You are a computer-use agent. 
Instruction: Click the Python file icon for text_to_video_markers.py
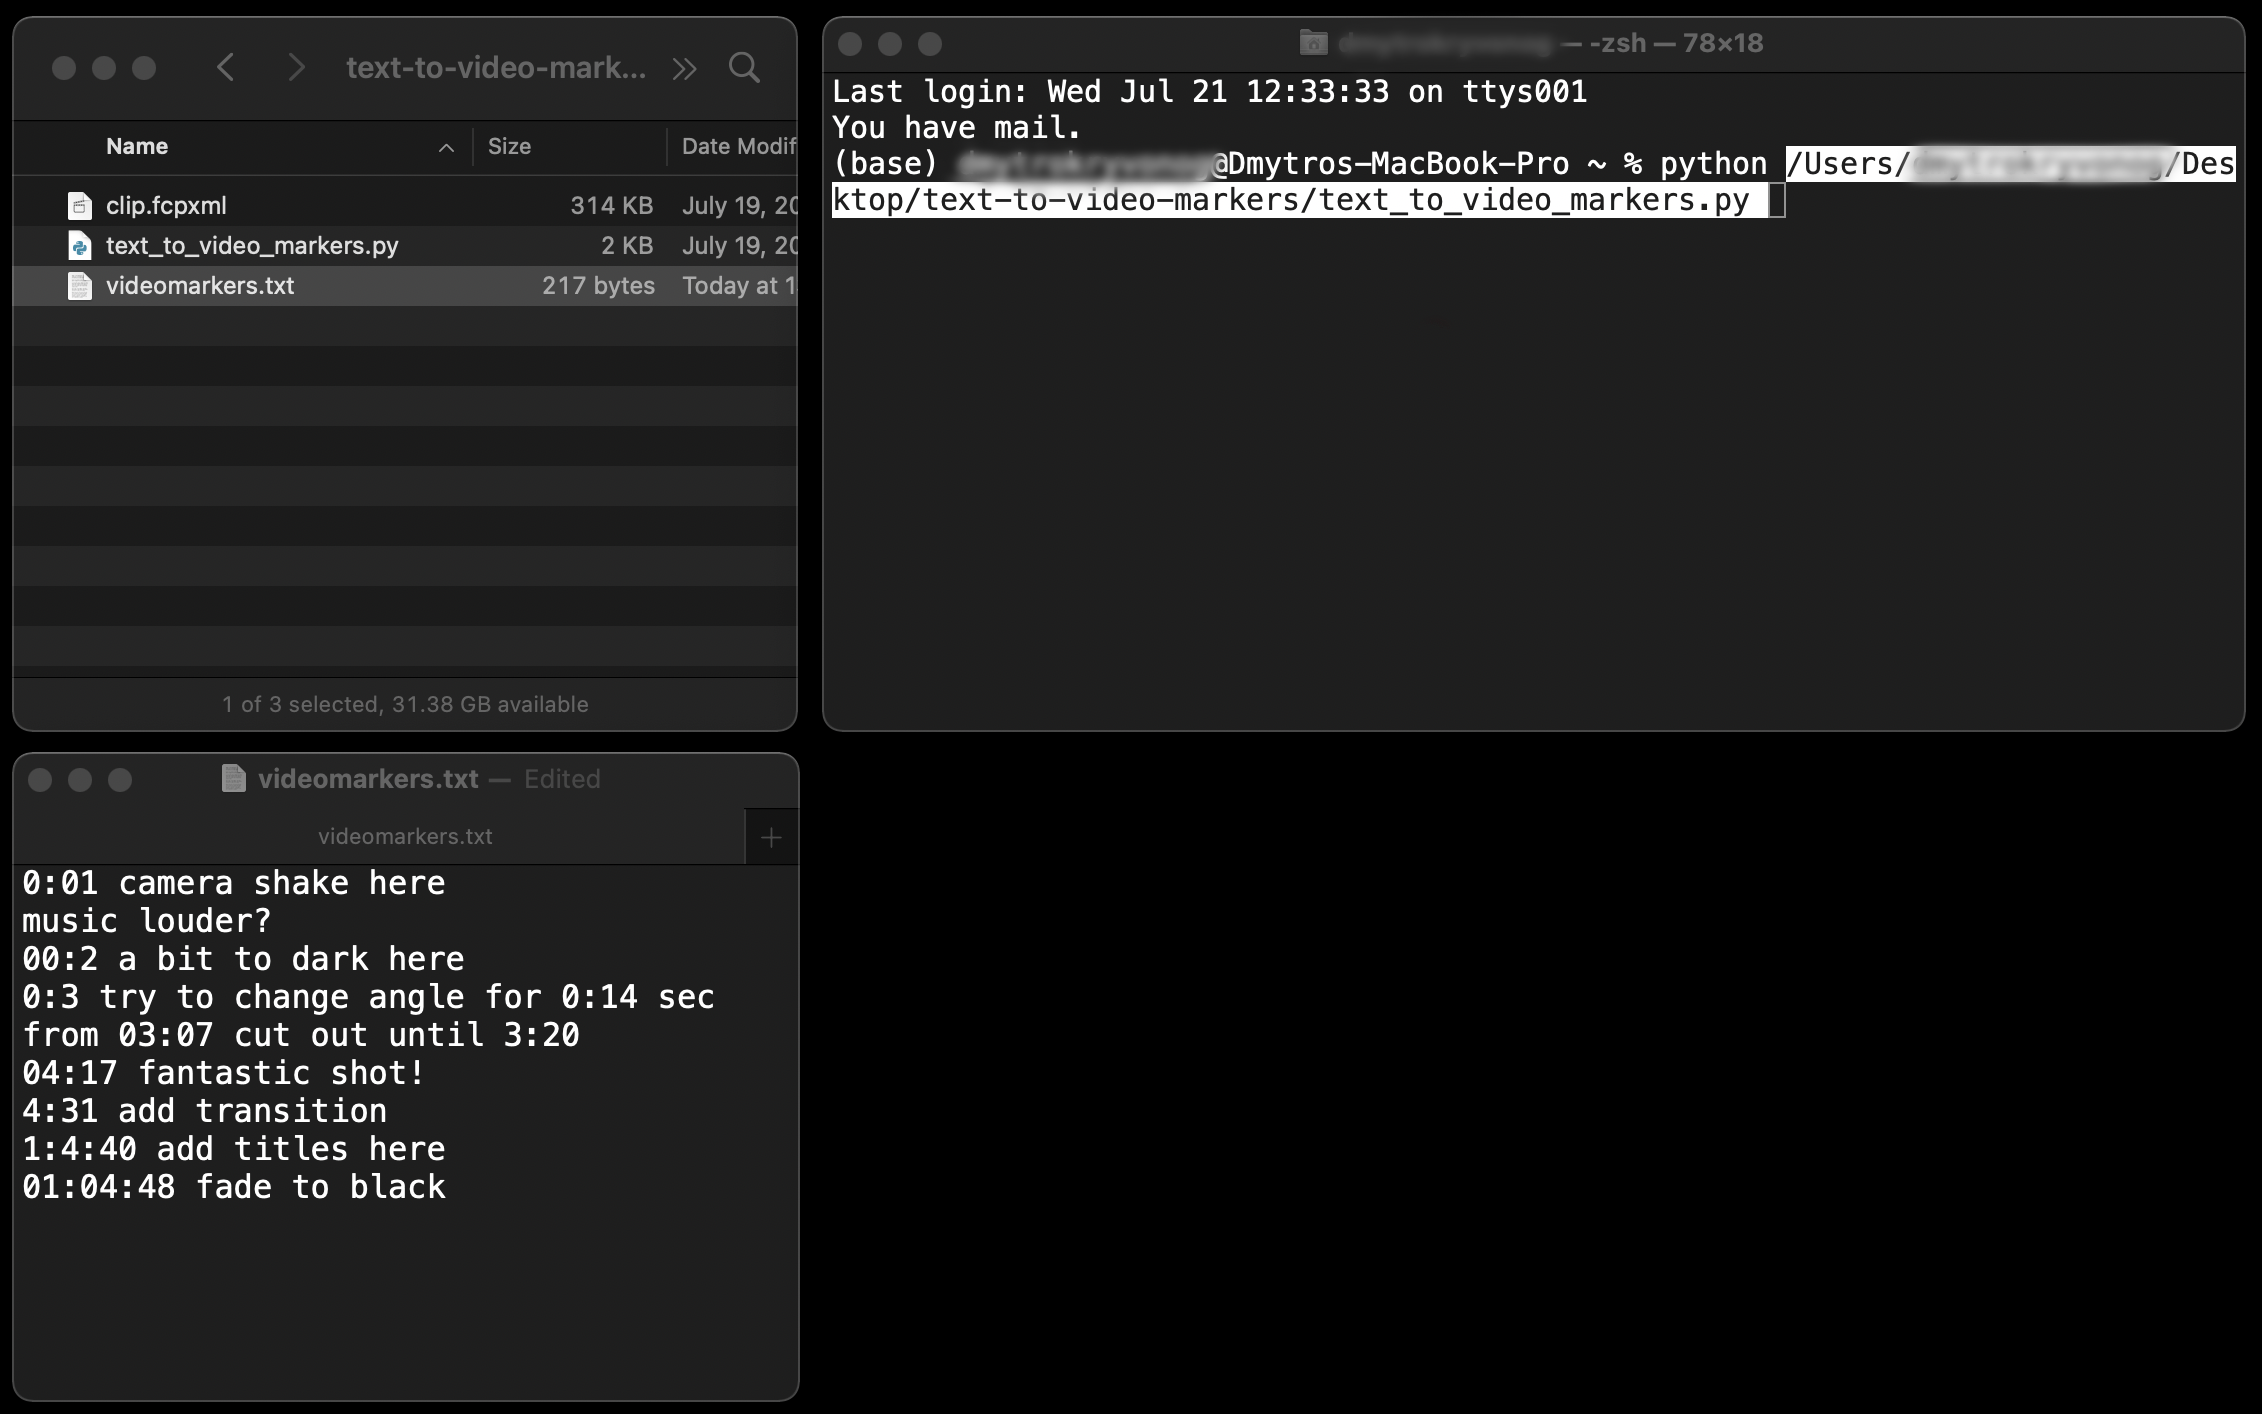80,246
